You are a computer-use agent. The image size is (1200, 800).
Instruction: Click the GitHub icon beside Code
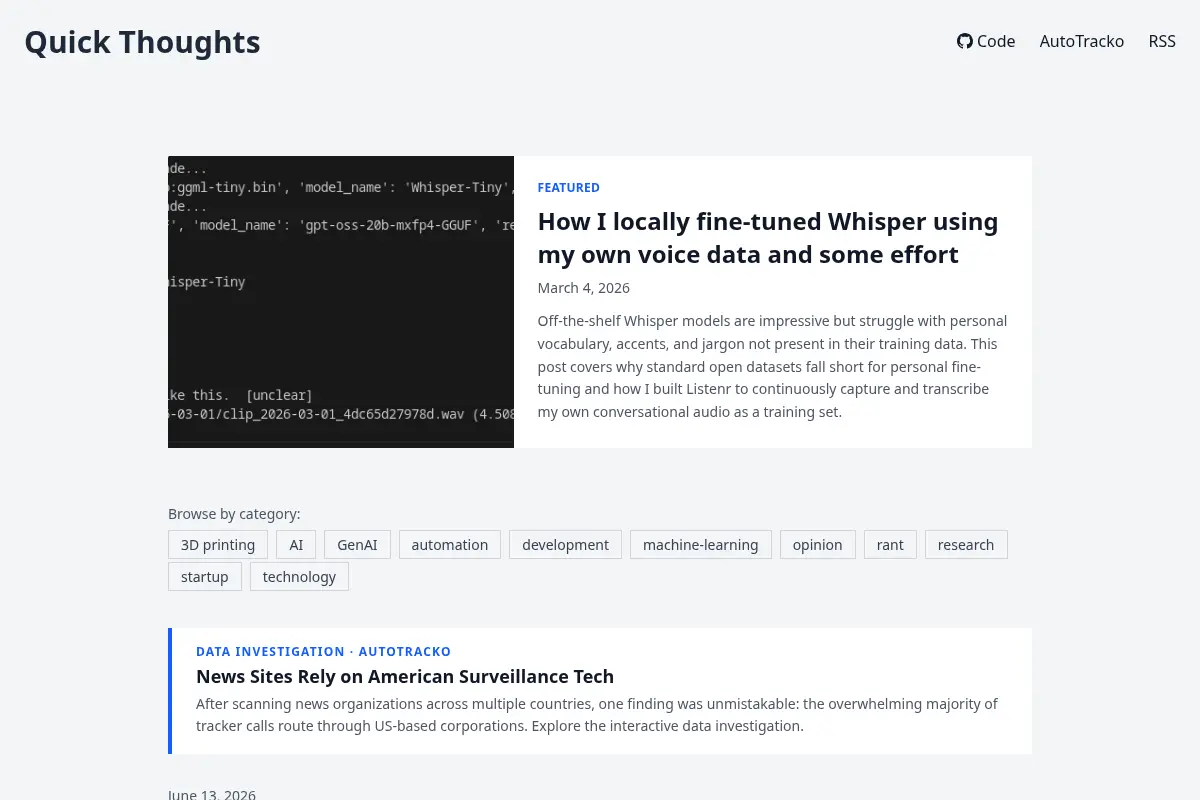pyautogui.click(x=965, y=41)
